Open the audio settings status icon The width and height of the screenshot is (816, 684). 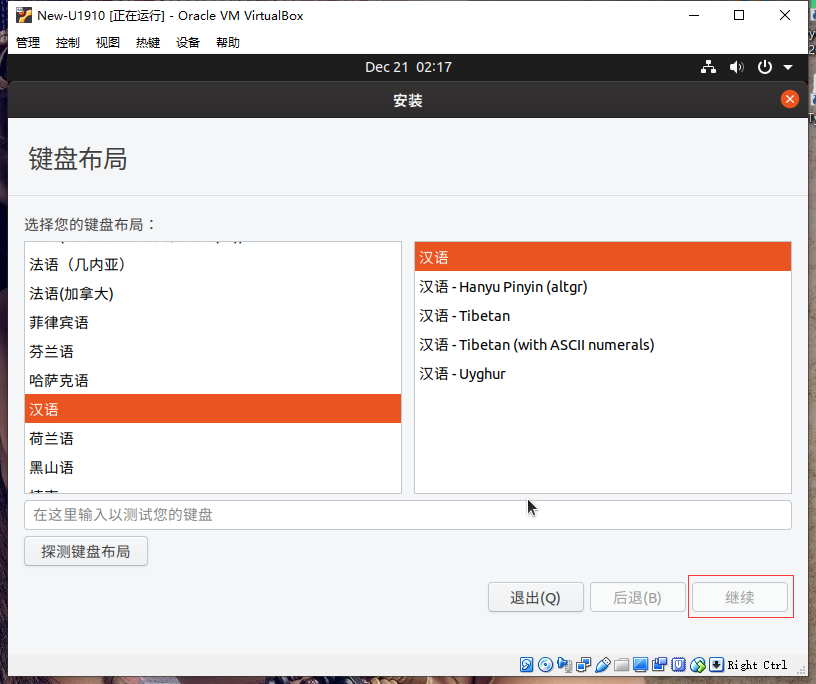click(564, 665)
